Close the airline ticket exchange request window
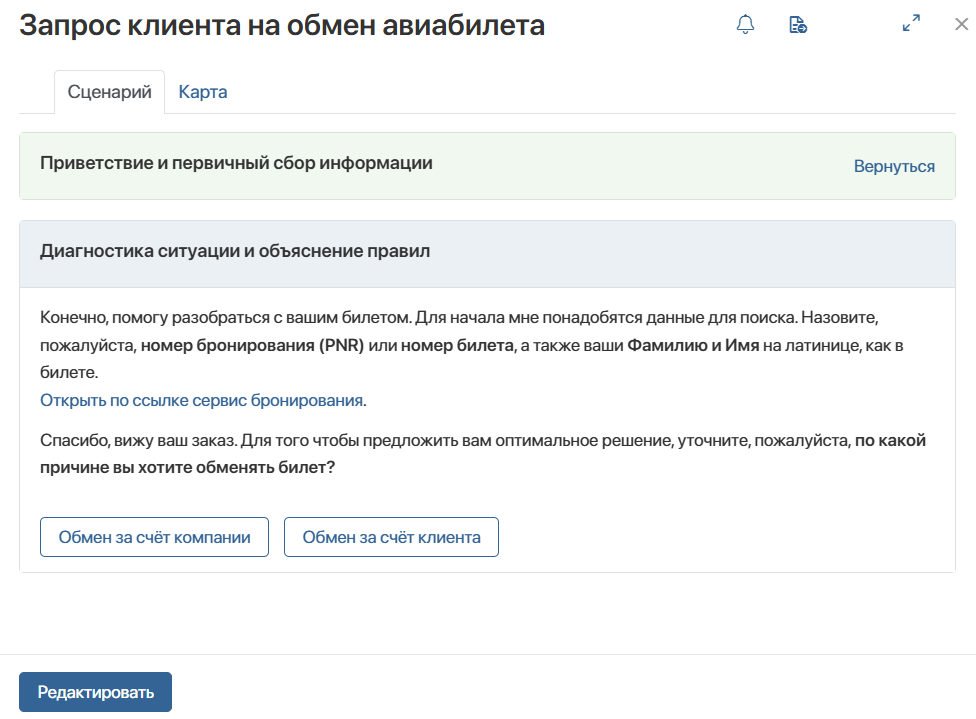This screenshot has height=719, width=976. 960,25
